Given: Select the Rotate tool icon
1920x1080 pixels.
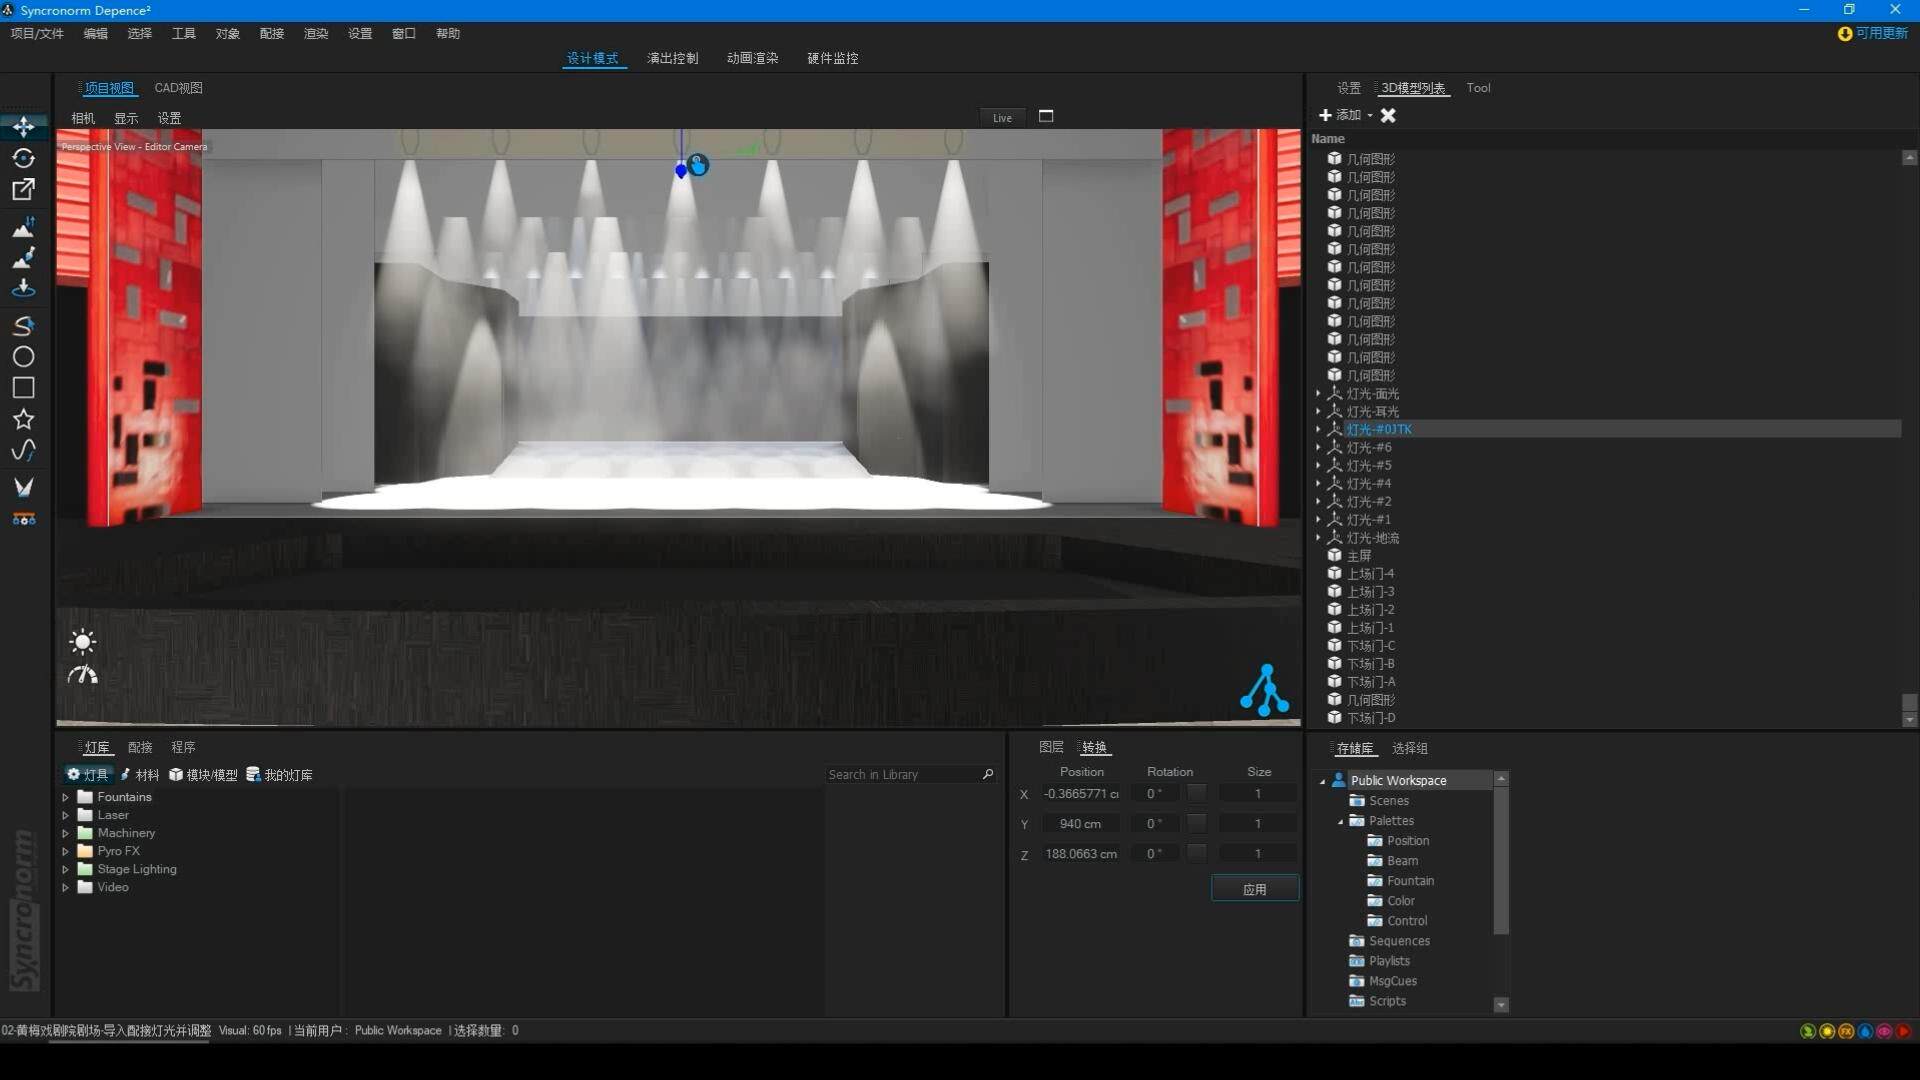Looking at the screenshot, I should pyautogui.click(x=23, y=158).
